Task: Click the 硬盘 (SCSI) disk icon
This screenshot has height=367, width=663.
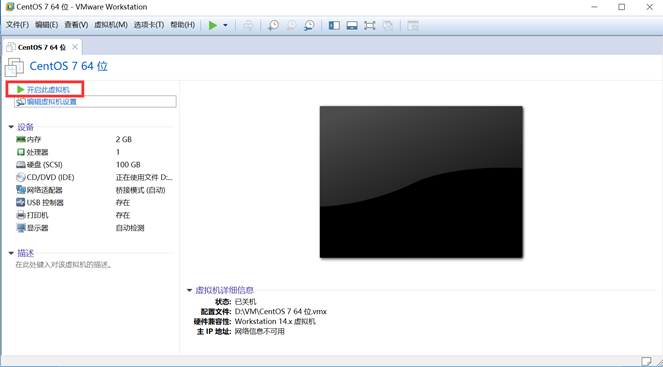Action: coord(21,165)
